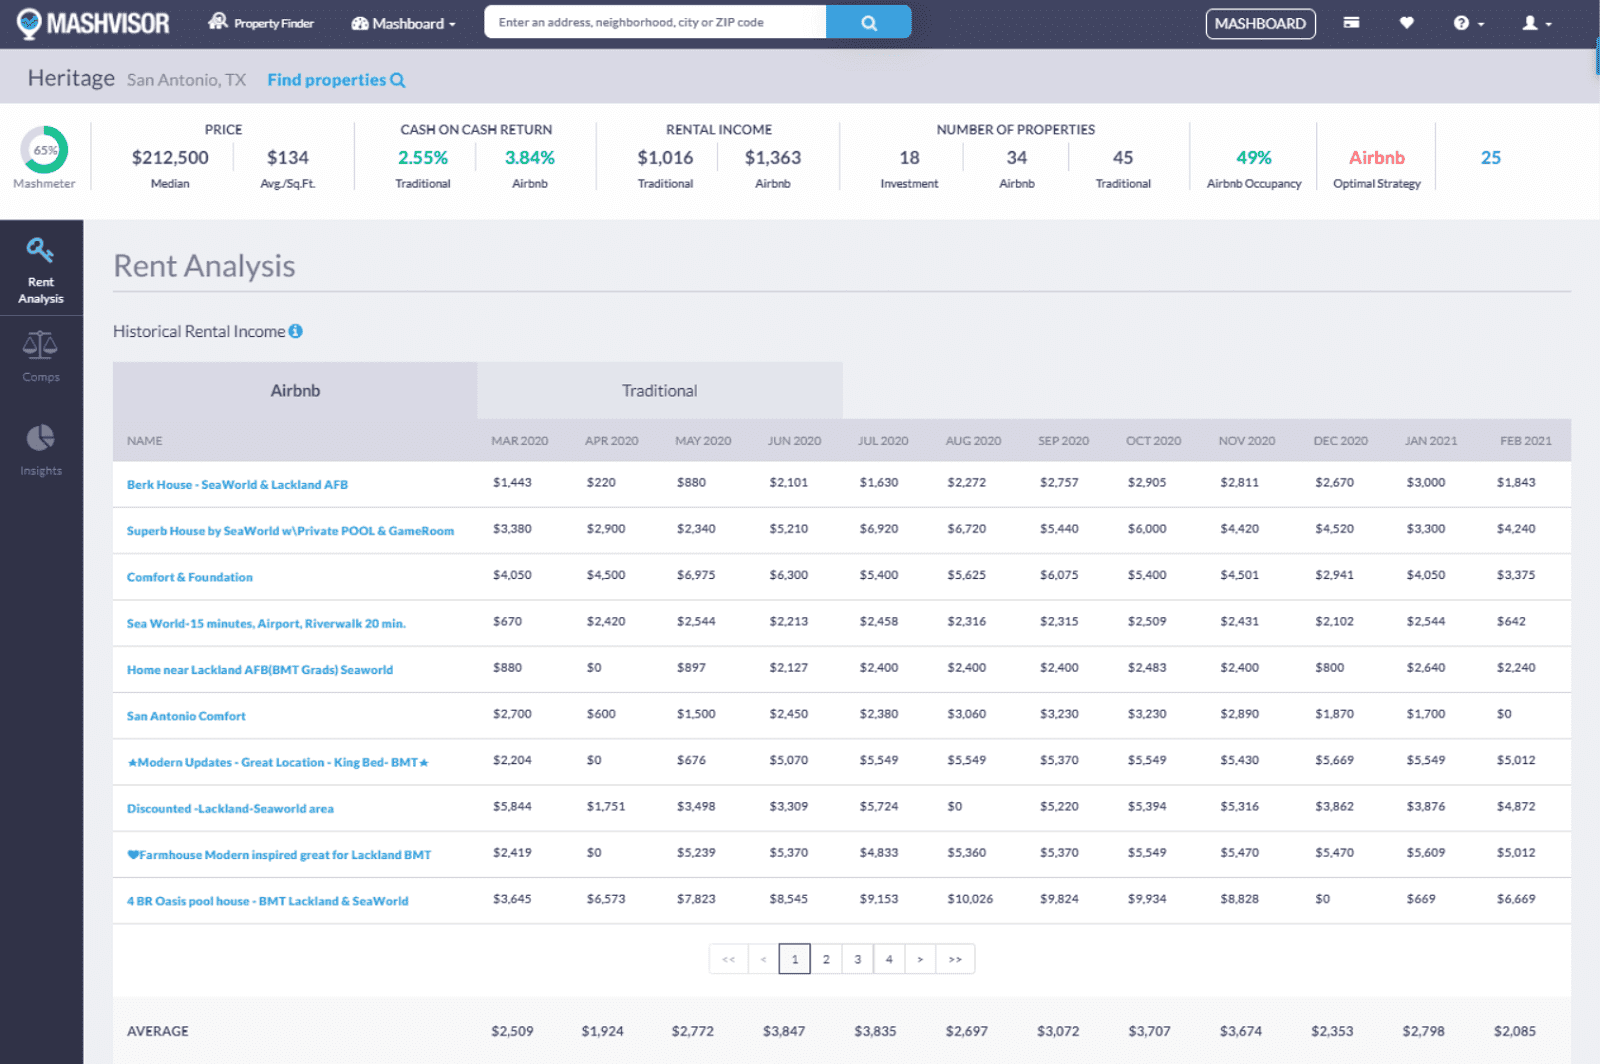Toggle to results page 2
Viewport: 1600px width, 1064px height.
(826, 958)
